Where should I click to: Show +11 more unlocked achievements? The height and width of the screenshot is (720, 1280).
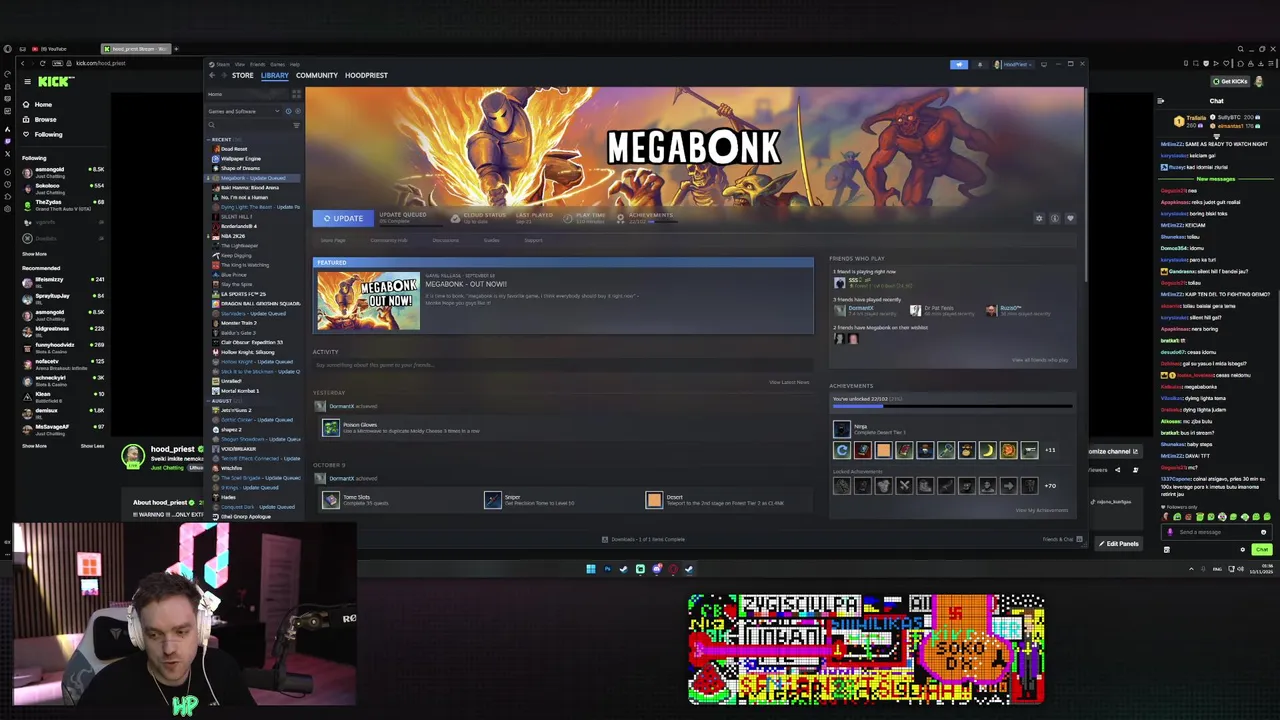(x=1050, y=450)
